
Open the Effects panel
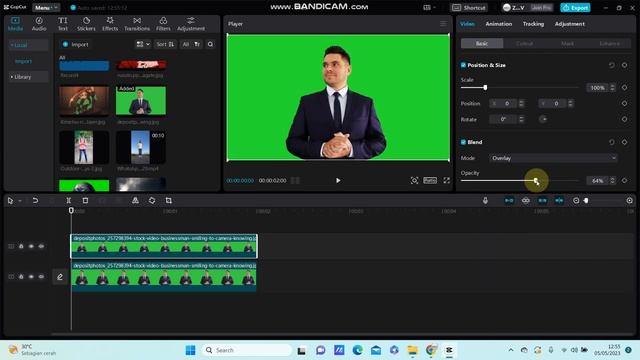tap(110, 24)
